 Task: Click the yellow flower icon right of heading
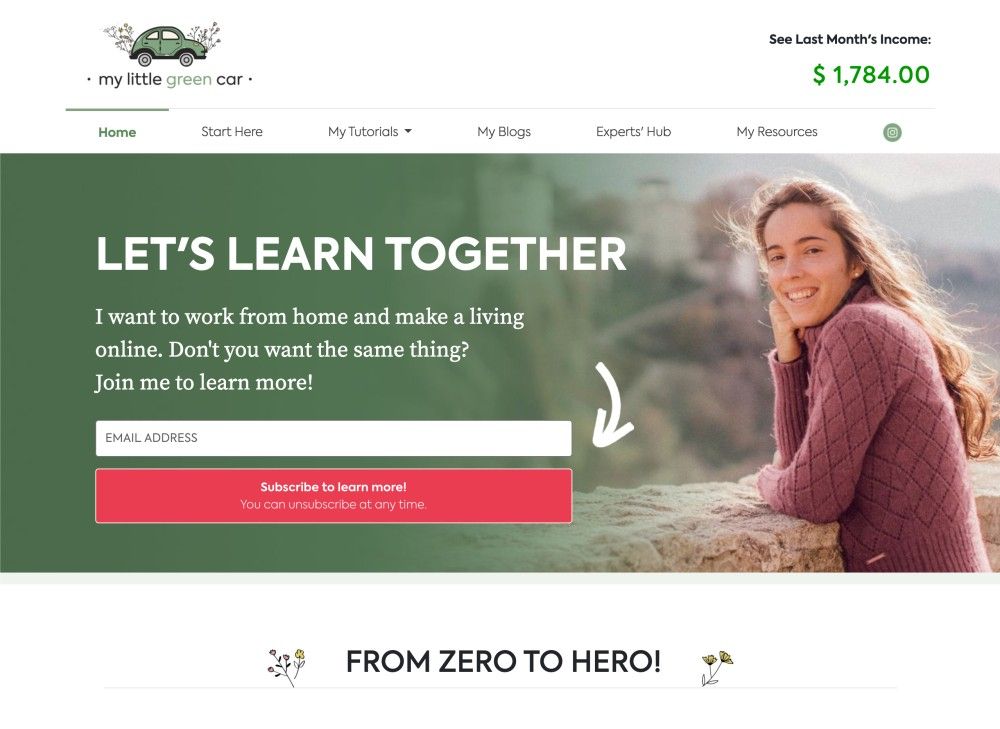(x=717, y=668)
